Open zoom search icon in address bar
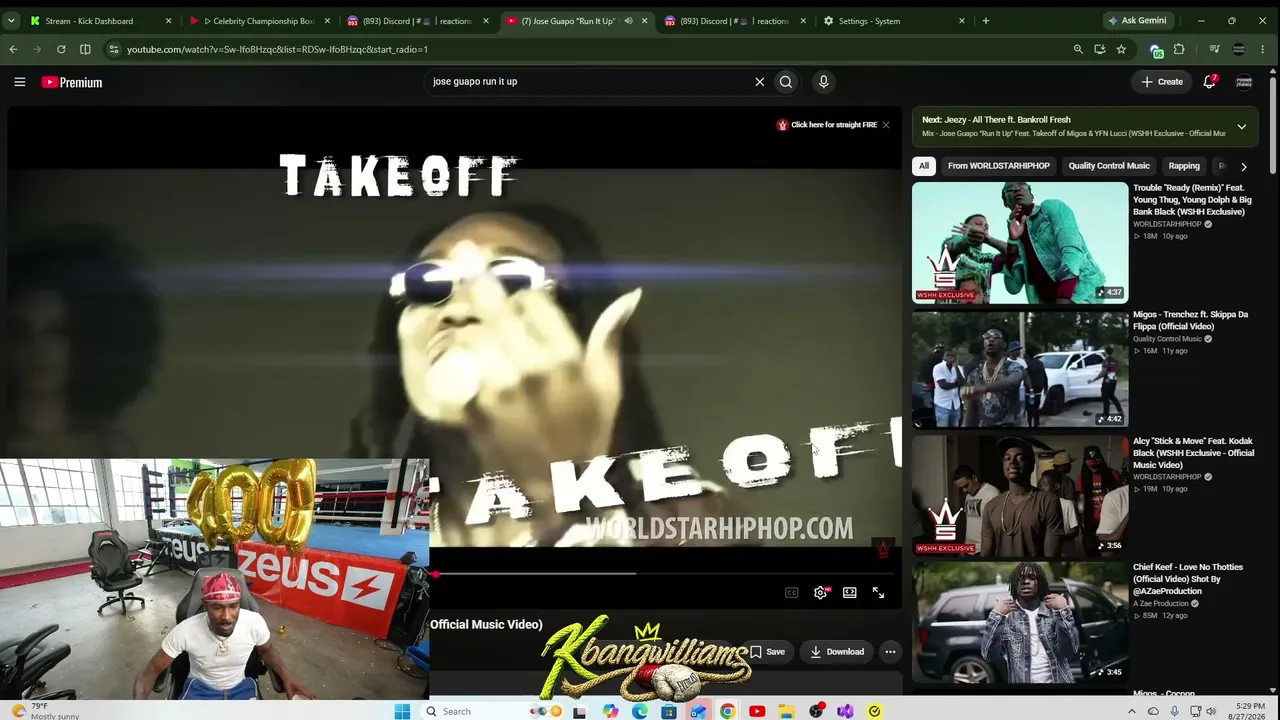This screenshot has width=1280, height=720. coord(1078,49)
